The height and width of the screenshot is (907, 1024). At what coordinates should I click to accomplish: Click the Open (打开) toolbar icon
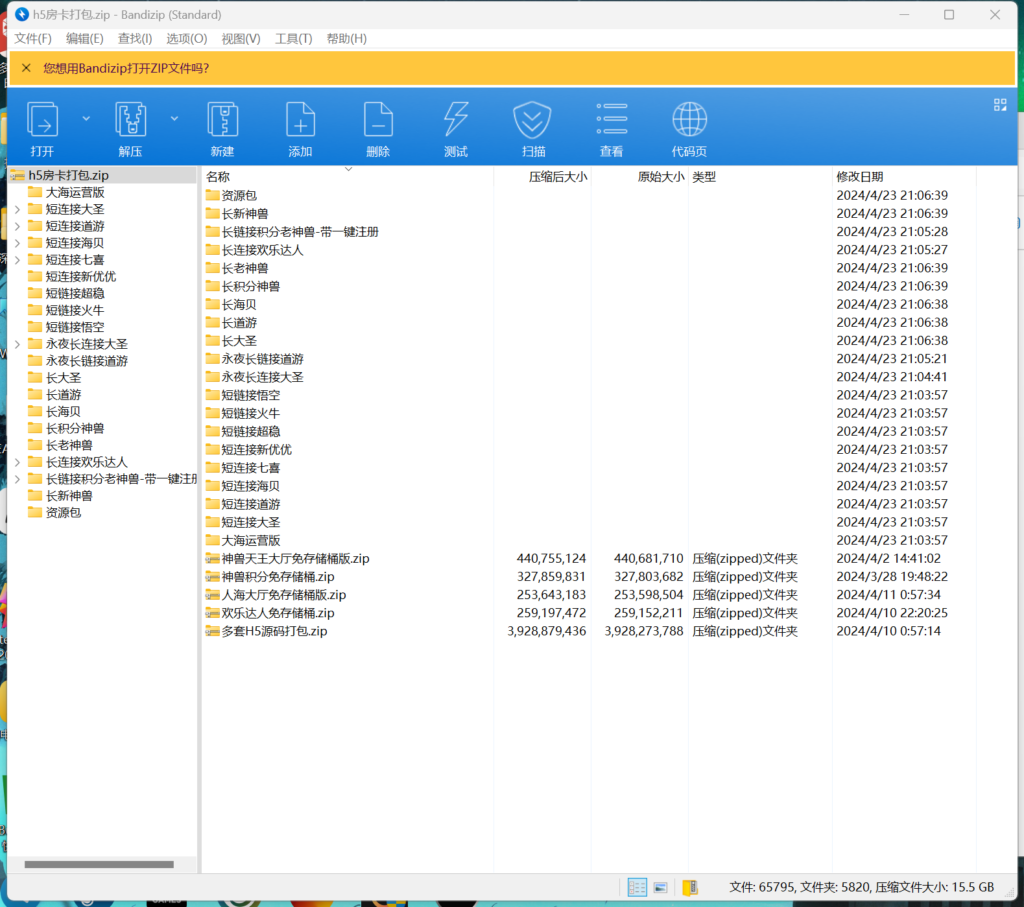[x=42, y=121]
